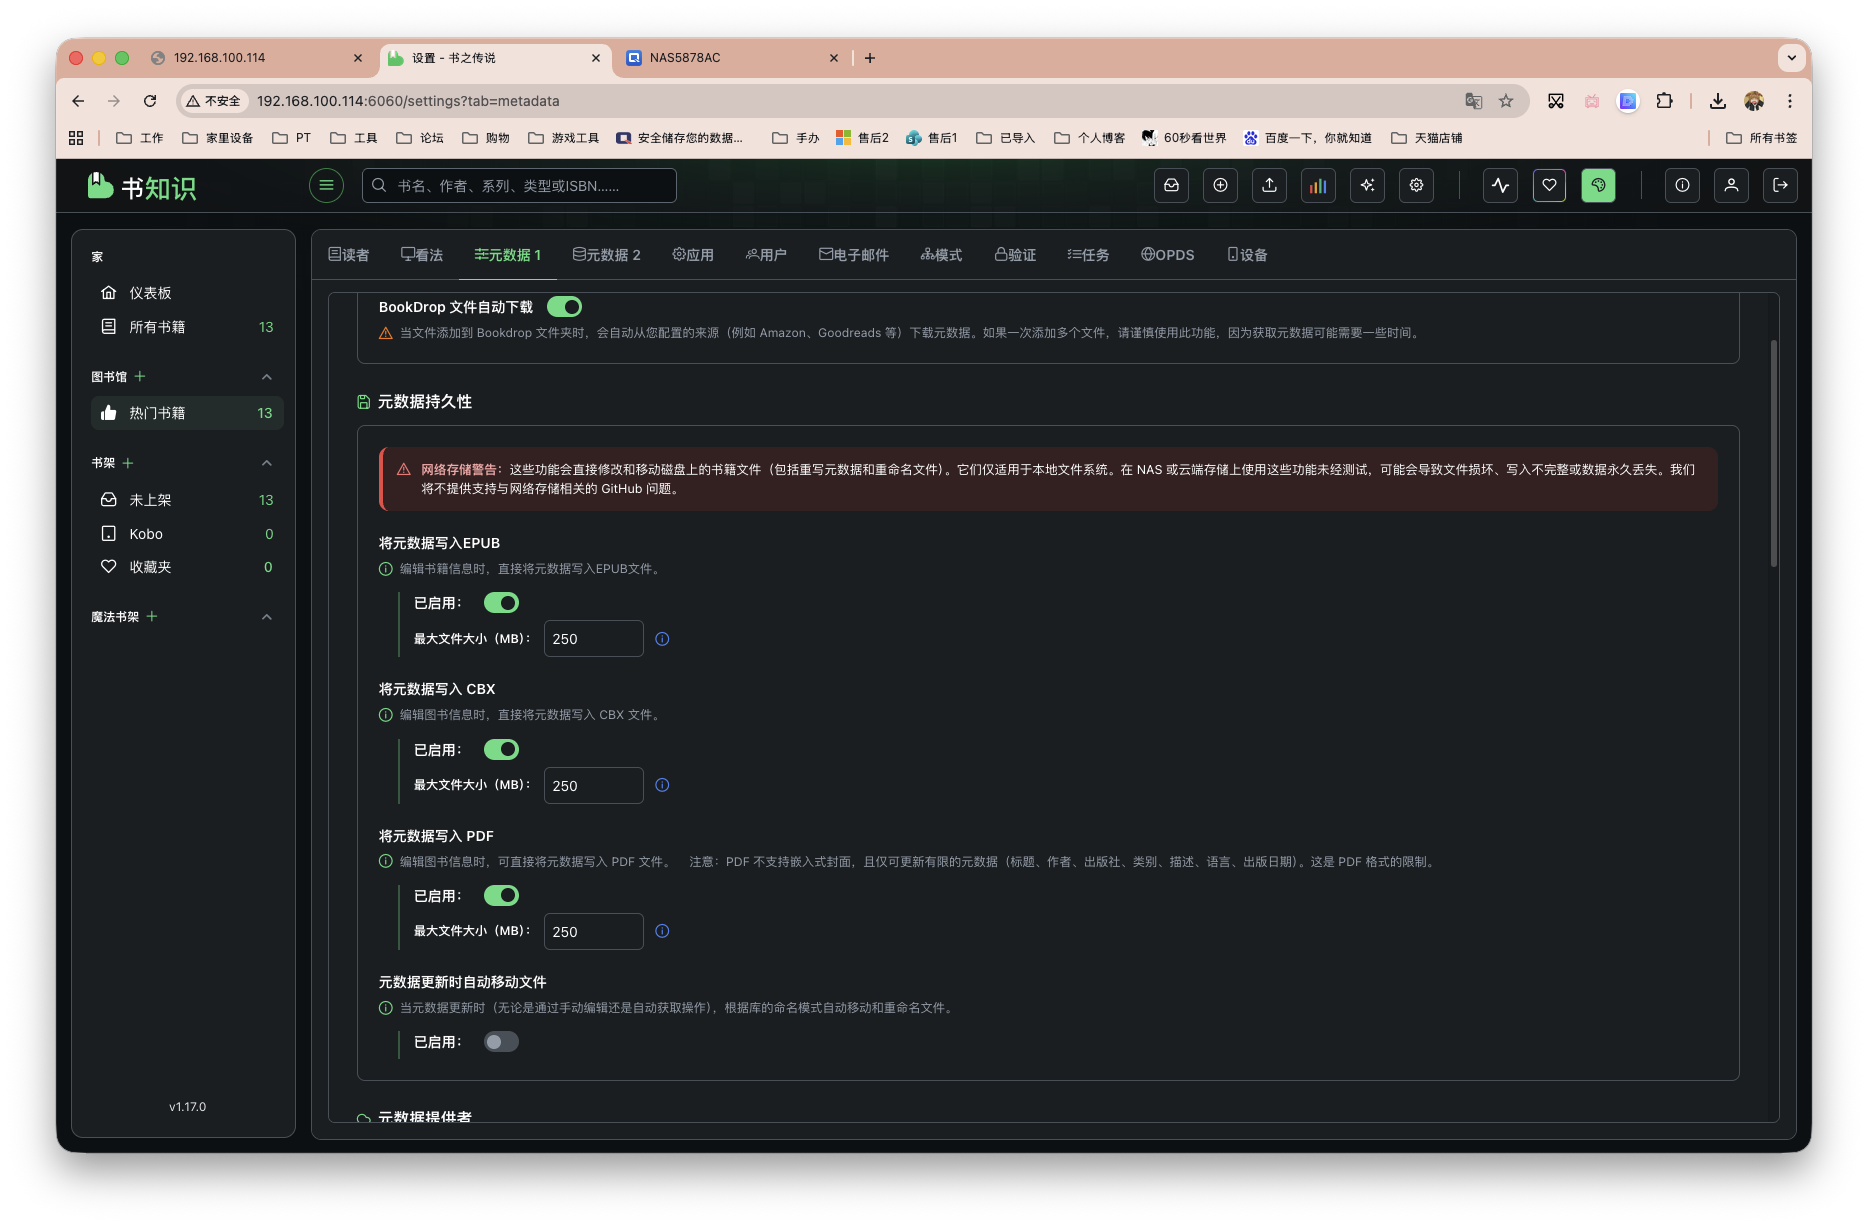1868x1227 pixels.
Task: Click the hamburger menu icon beside the logo
Action: click(x=326, y=185)
